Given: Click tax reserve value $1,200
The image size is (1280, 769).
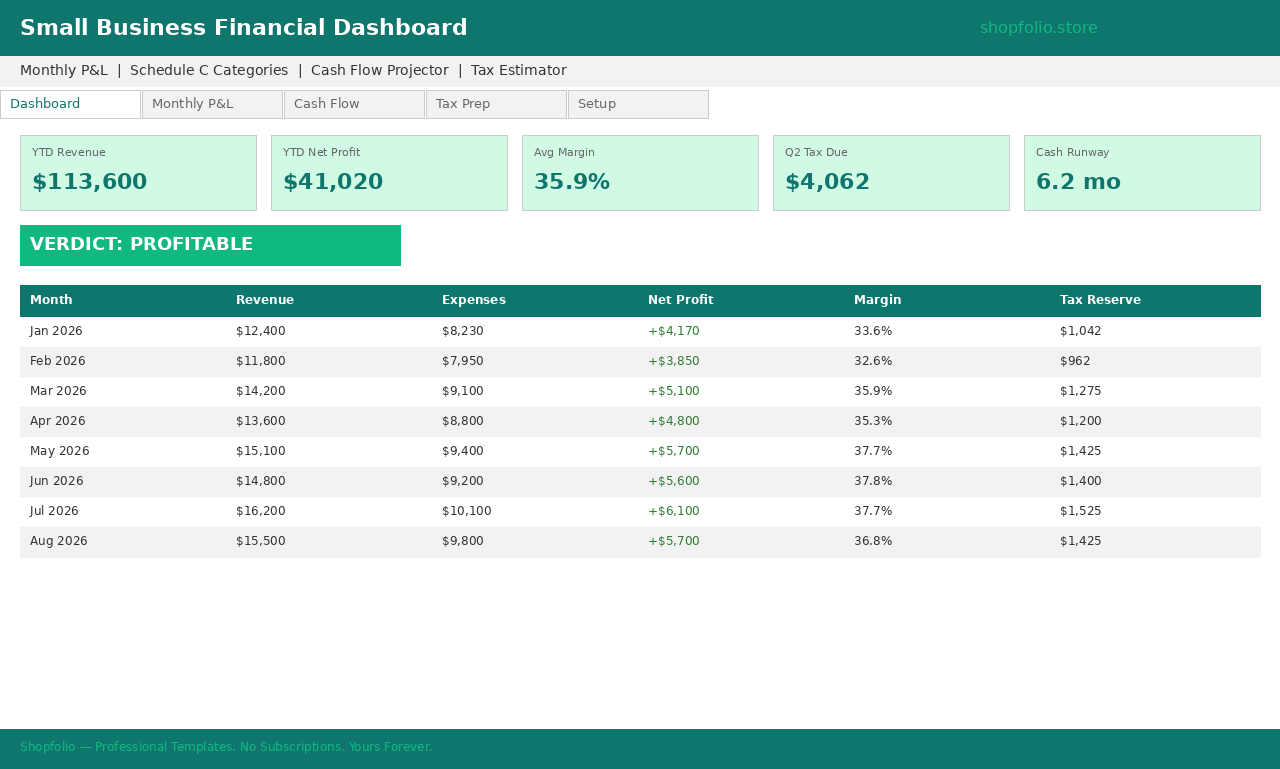Looking at the screenshot, I should (1081, 421).
